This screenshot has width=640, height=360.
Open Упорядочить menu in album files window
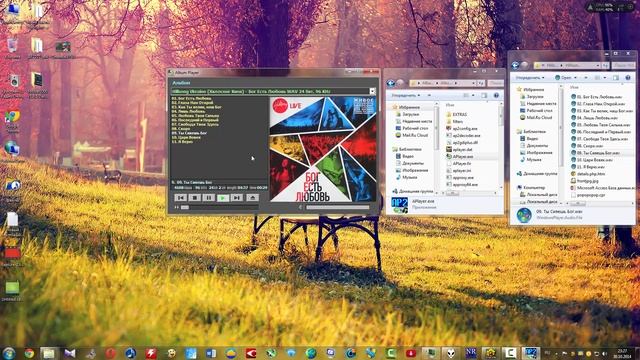tap(530, 78)
